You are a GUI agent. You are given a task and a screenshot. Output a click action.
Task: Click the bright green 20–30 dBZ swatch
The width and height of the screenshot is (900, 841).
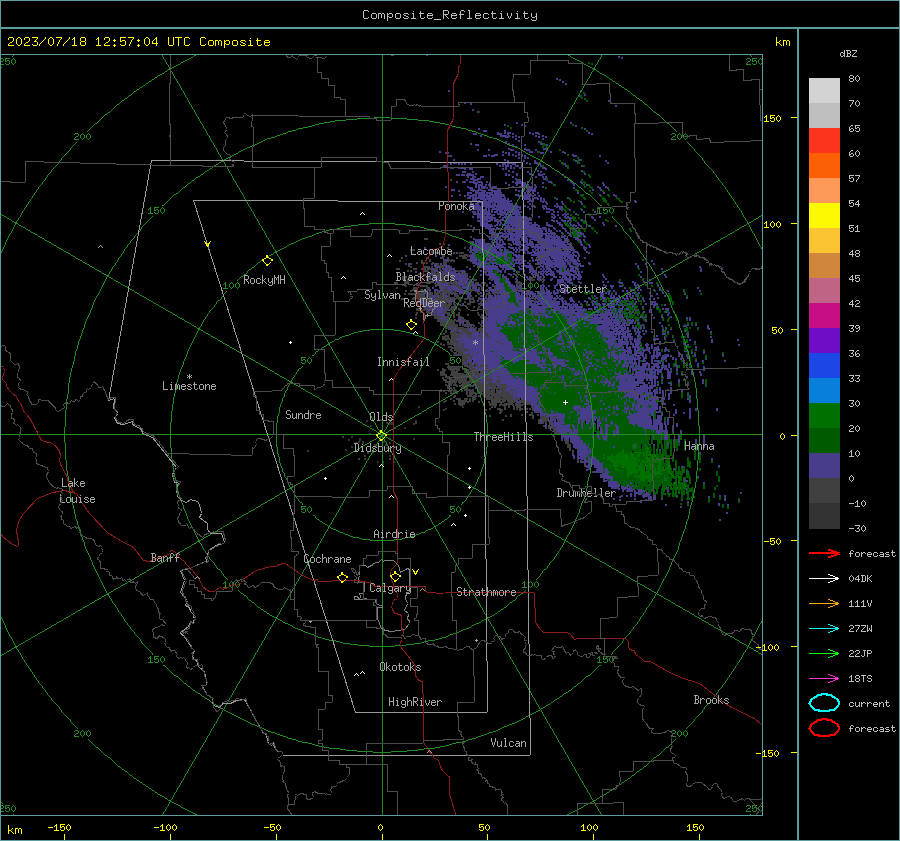(x=824, y=416)
